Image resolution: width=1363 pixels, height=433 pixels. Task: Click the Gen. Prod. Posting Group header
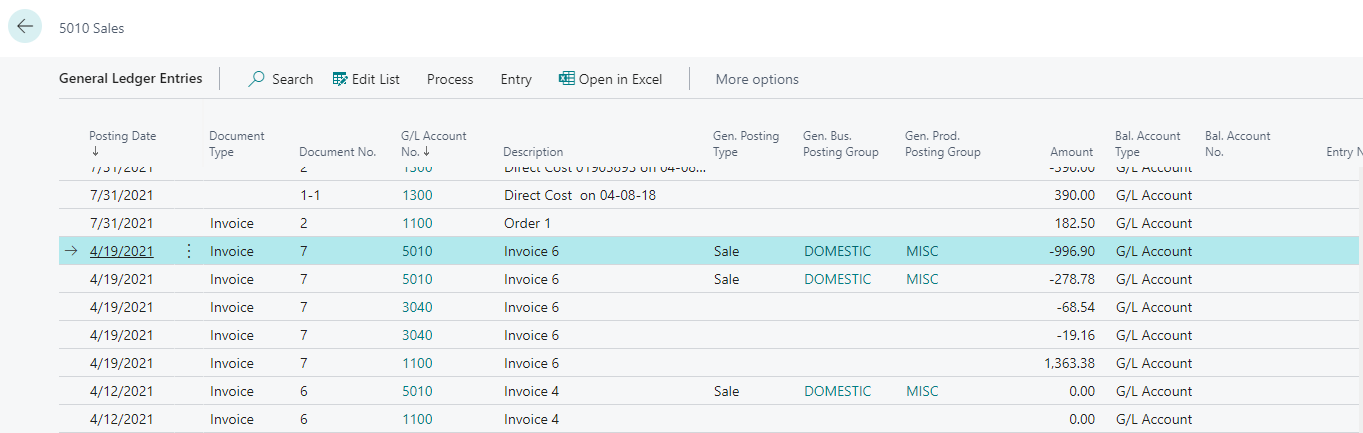pos(943,143)
